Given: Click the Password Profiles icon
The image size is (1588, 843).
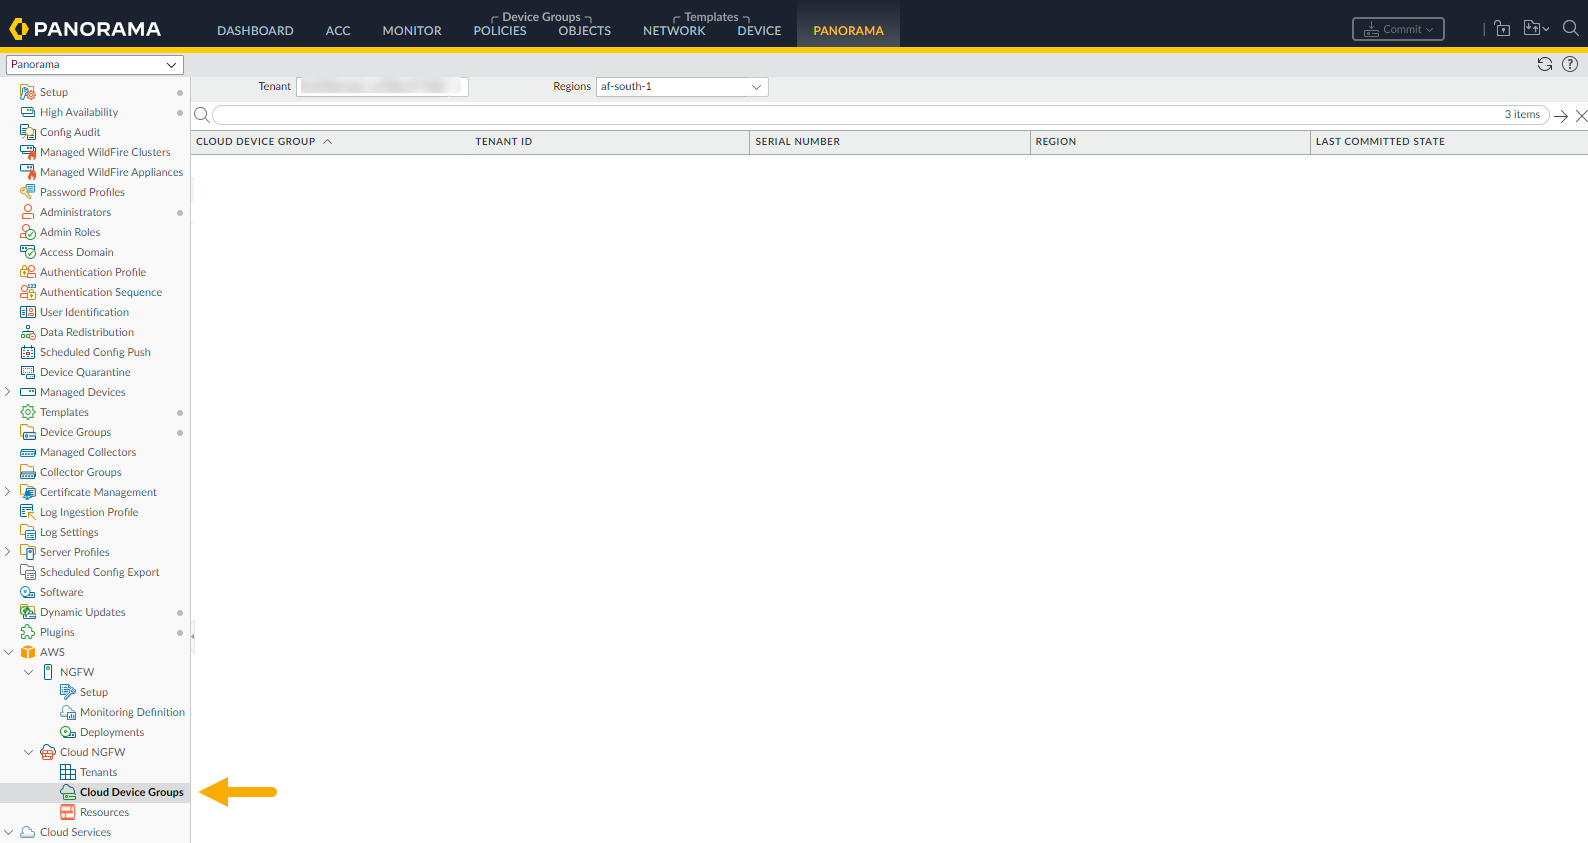Looking at the screenshot, I should click(28, 192).
